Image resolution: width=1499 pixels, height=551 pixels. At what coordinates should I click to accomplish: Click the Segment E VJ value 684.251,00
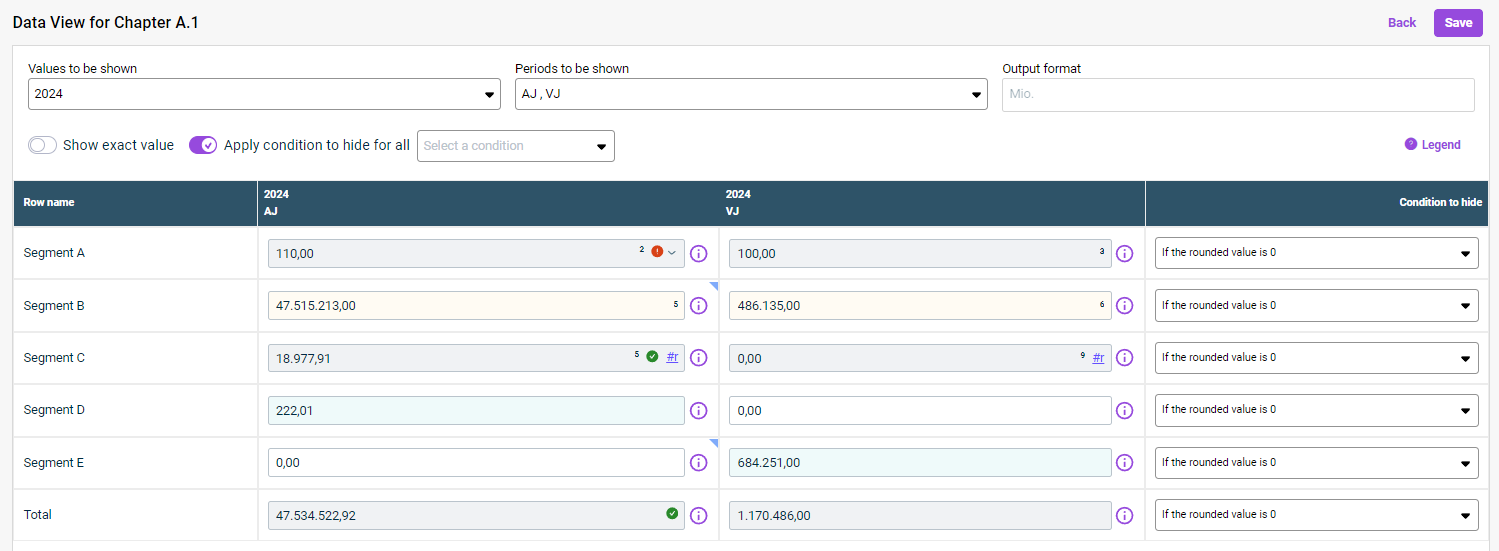(x=920, y=463)
